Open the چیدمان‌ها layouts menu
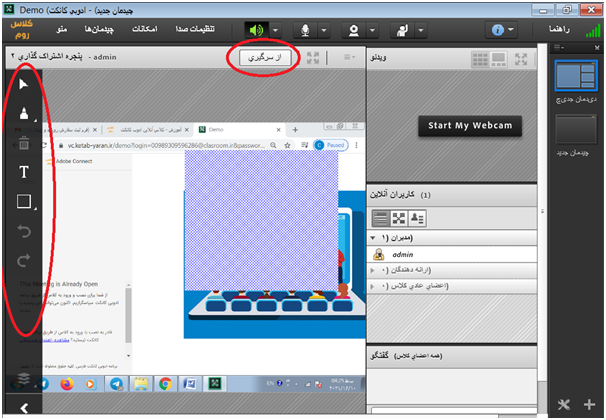This screenshot has height=420, width=606. click(99, 29)
